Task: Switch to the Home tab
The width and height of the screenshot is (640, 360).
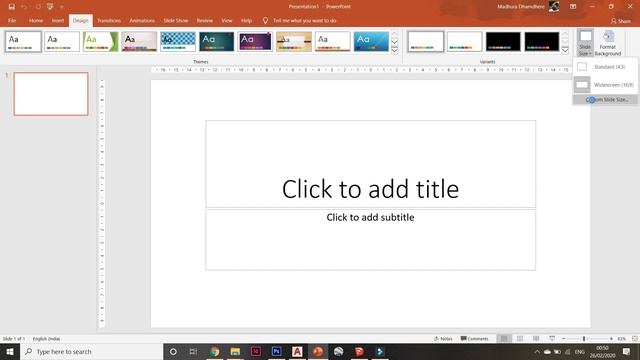Action: tap(36, 20)
